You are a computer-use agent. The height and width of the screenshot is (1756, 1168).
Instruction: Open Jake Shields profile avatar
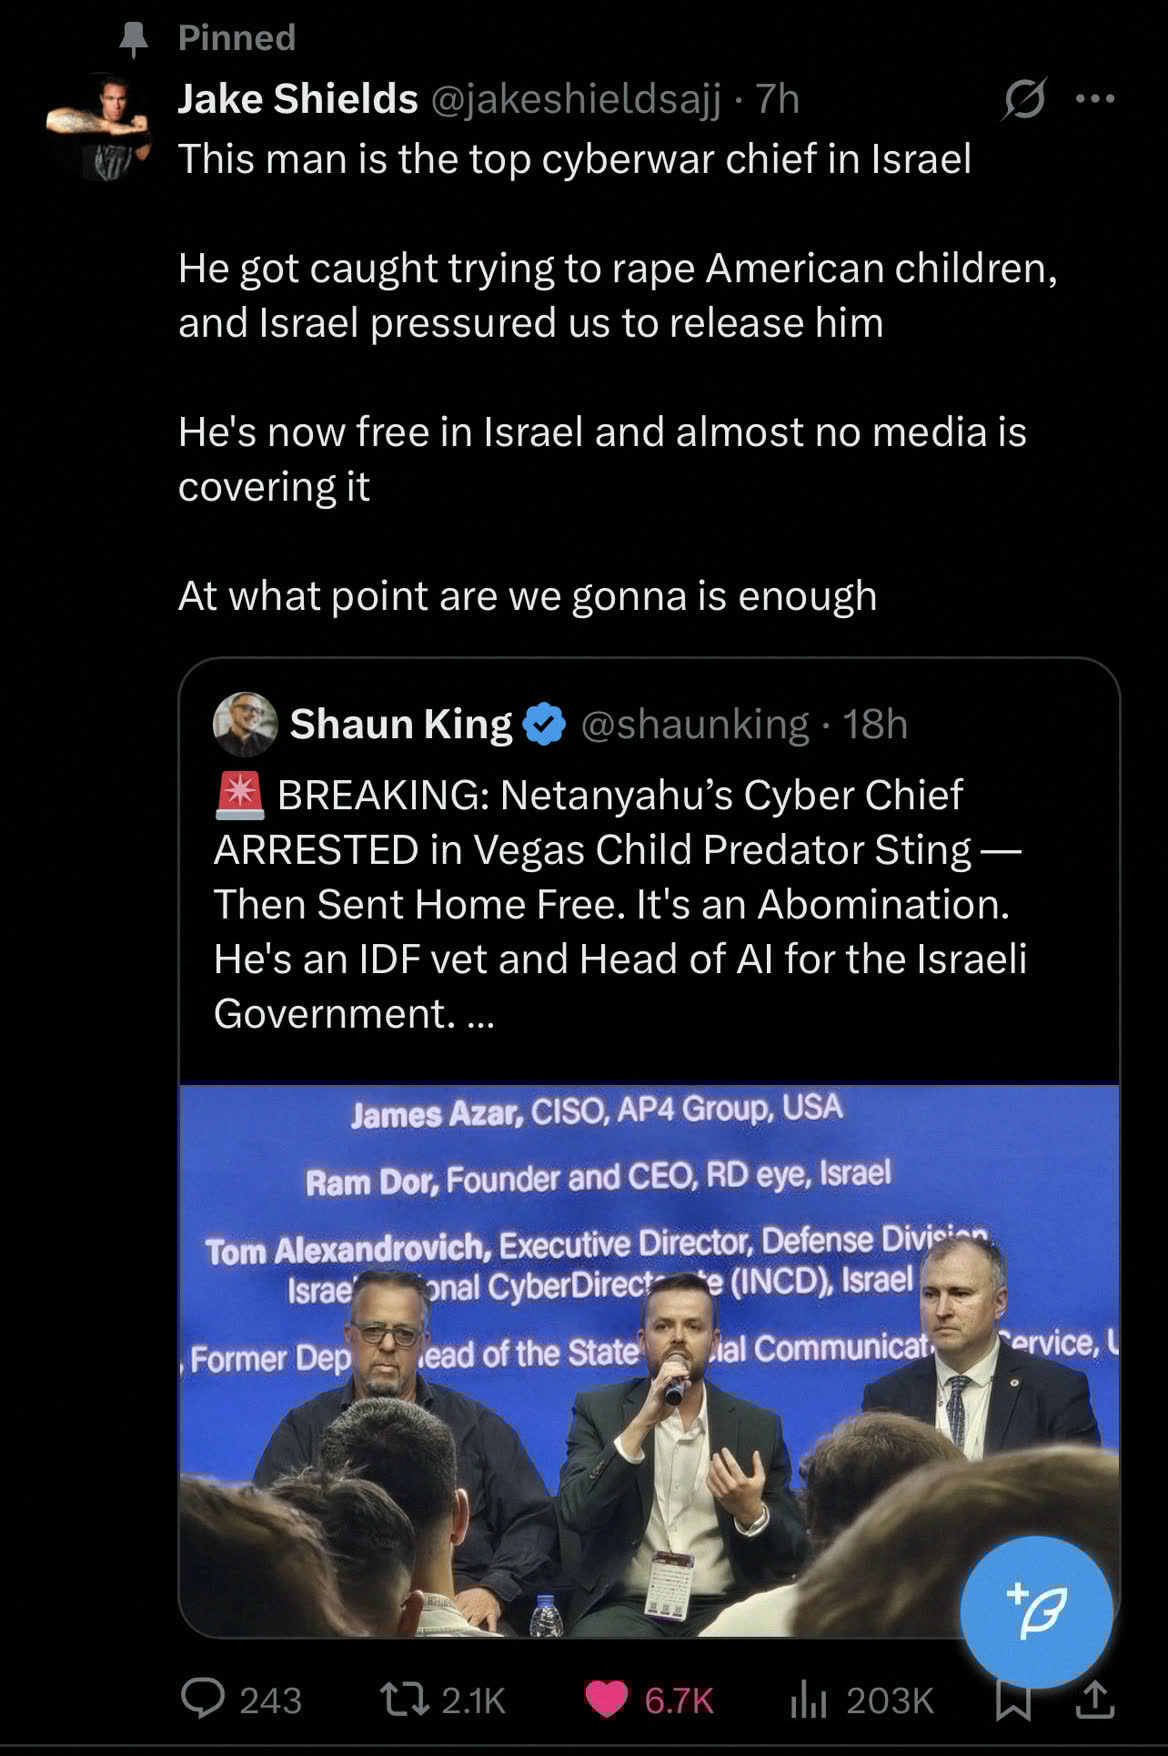coord(100,127)
